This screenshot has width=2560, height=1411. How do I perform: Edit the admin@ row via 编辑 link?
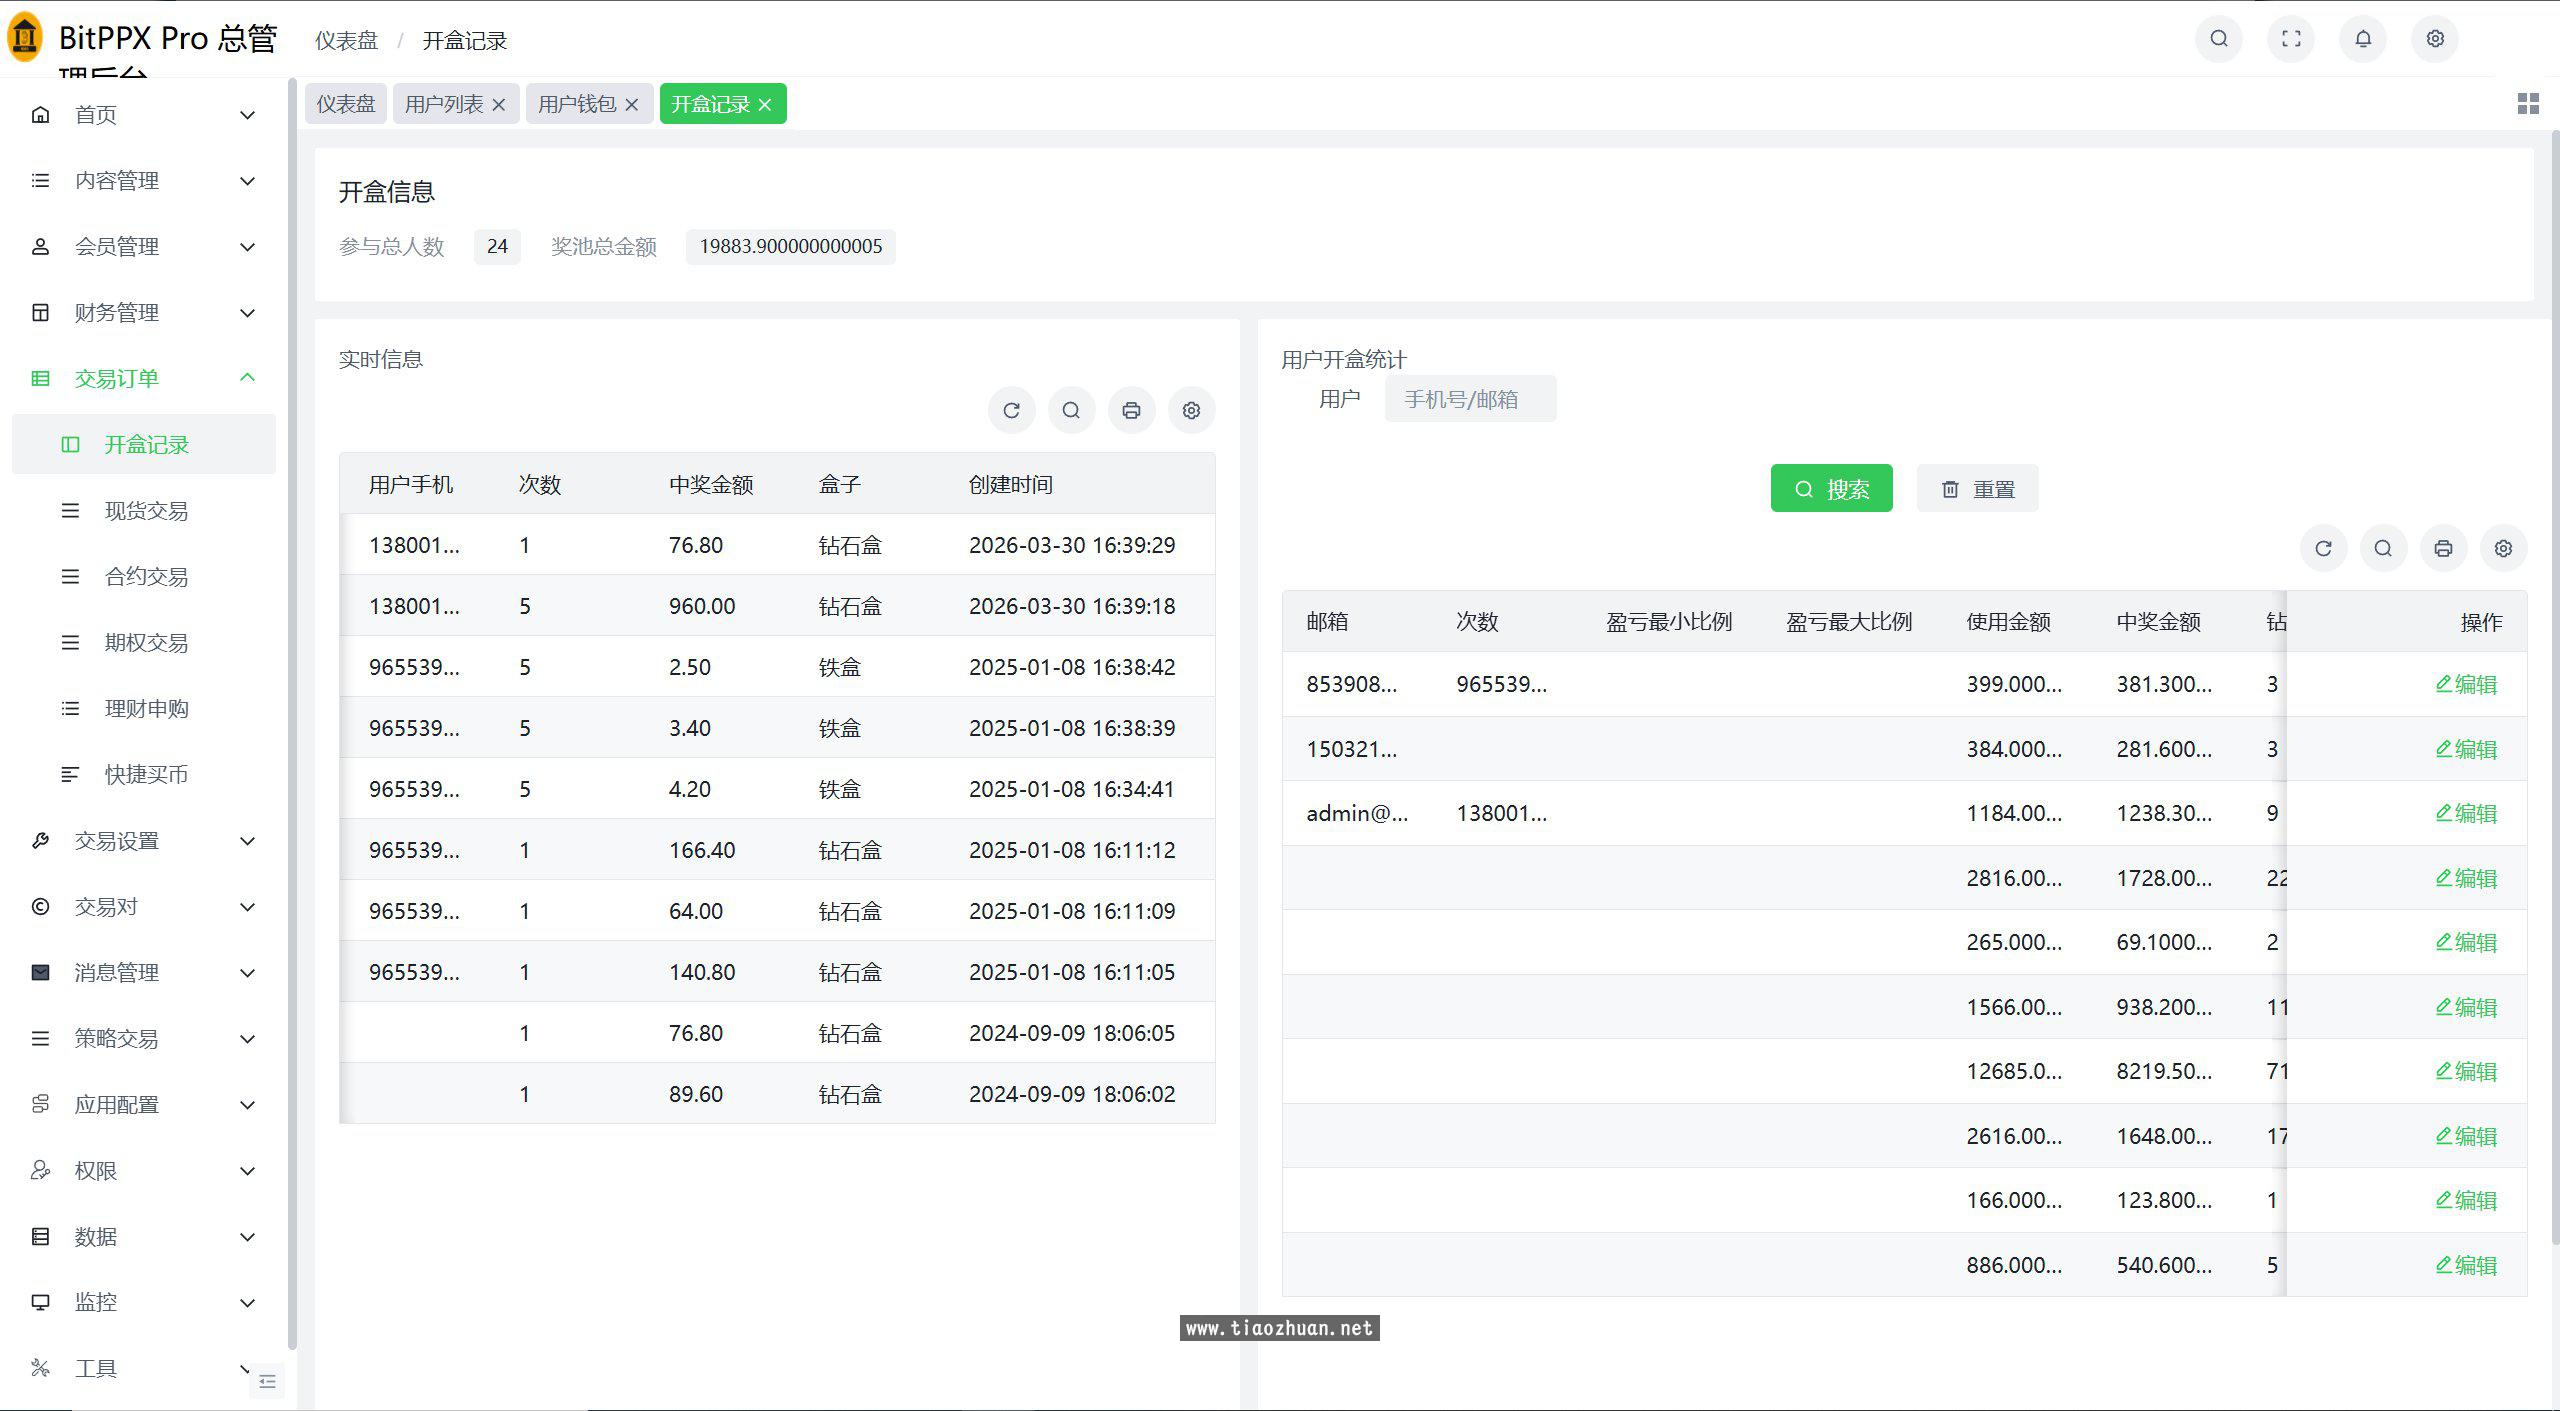coord(2466,813)
